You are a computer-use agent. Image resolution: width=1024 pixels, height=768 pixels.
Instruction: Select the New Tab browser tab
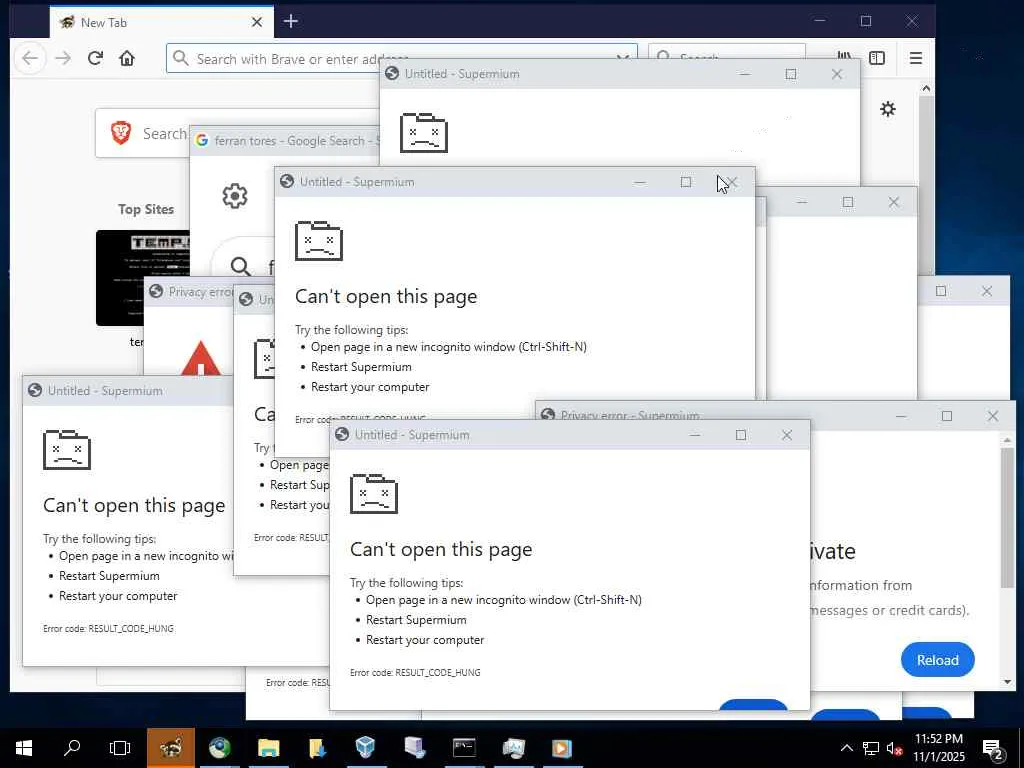(162, 22)
